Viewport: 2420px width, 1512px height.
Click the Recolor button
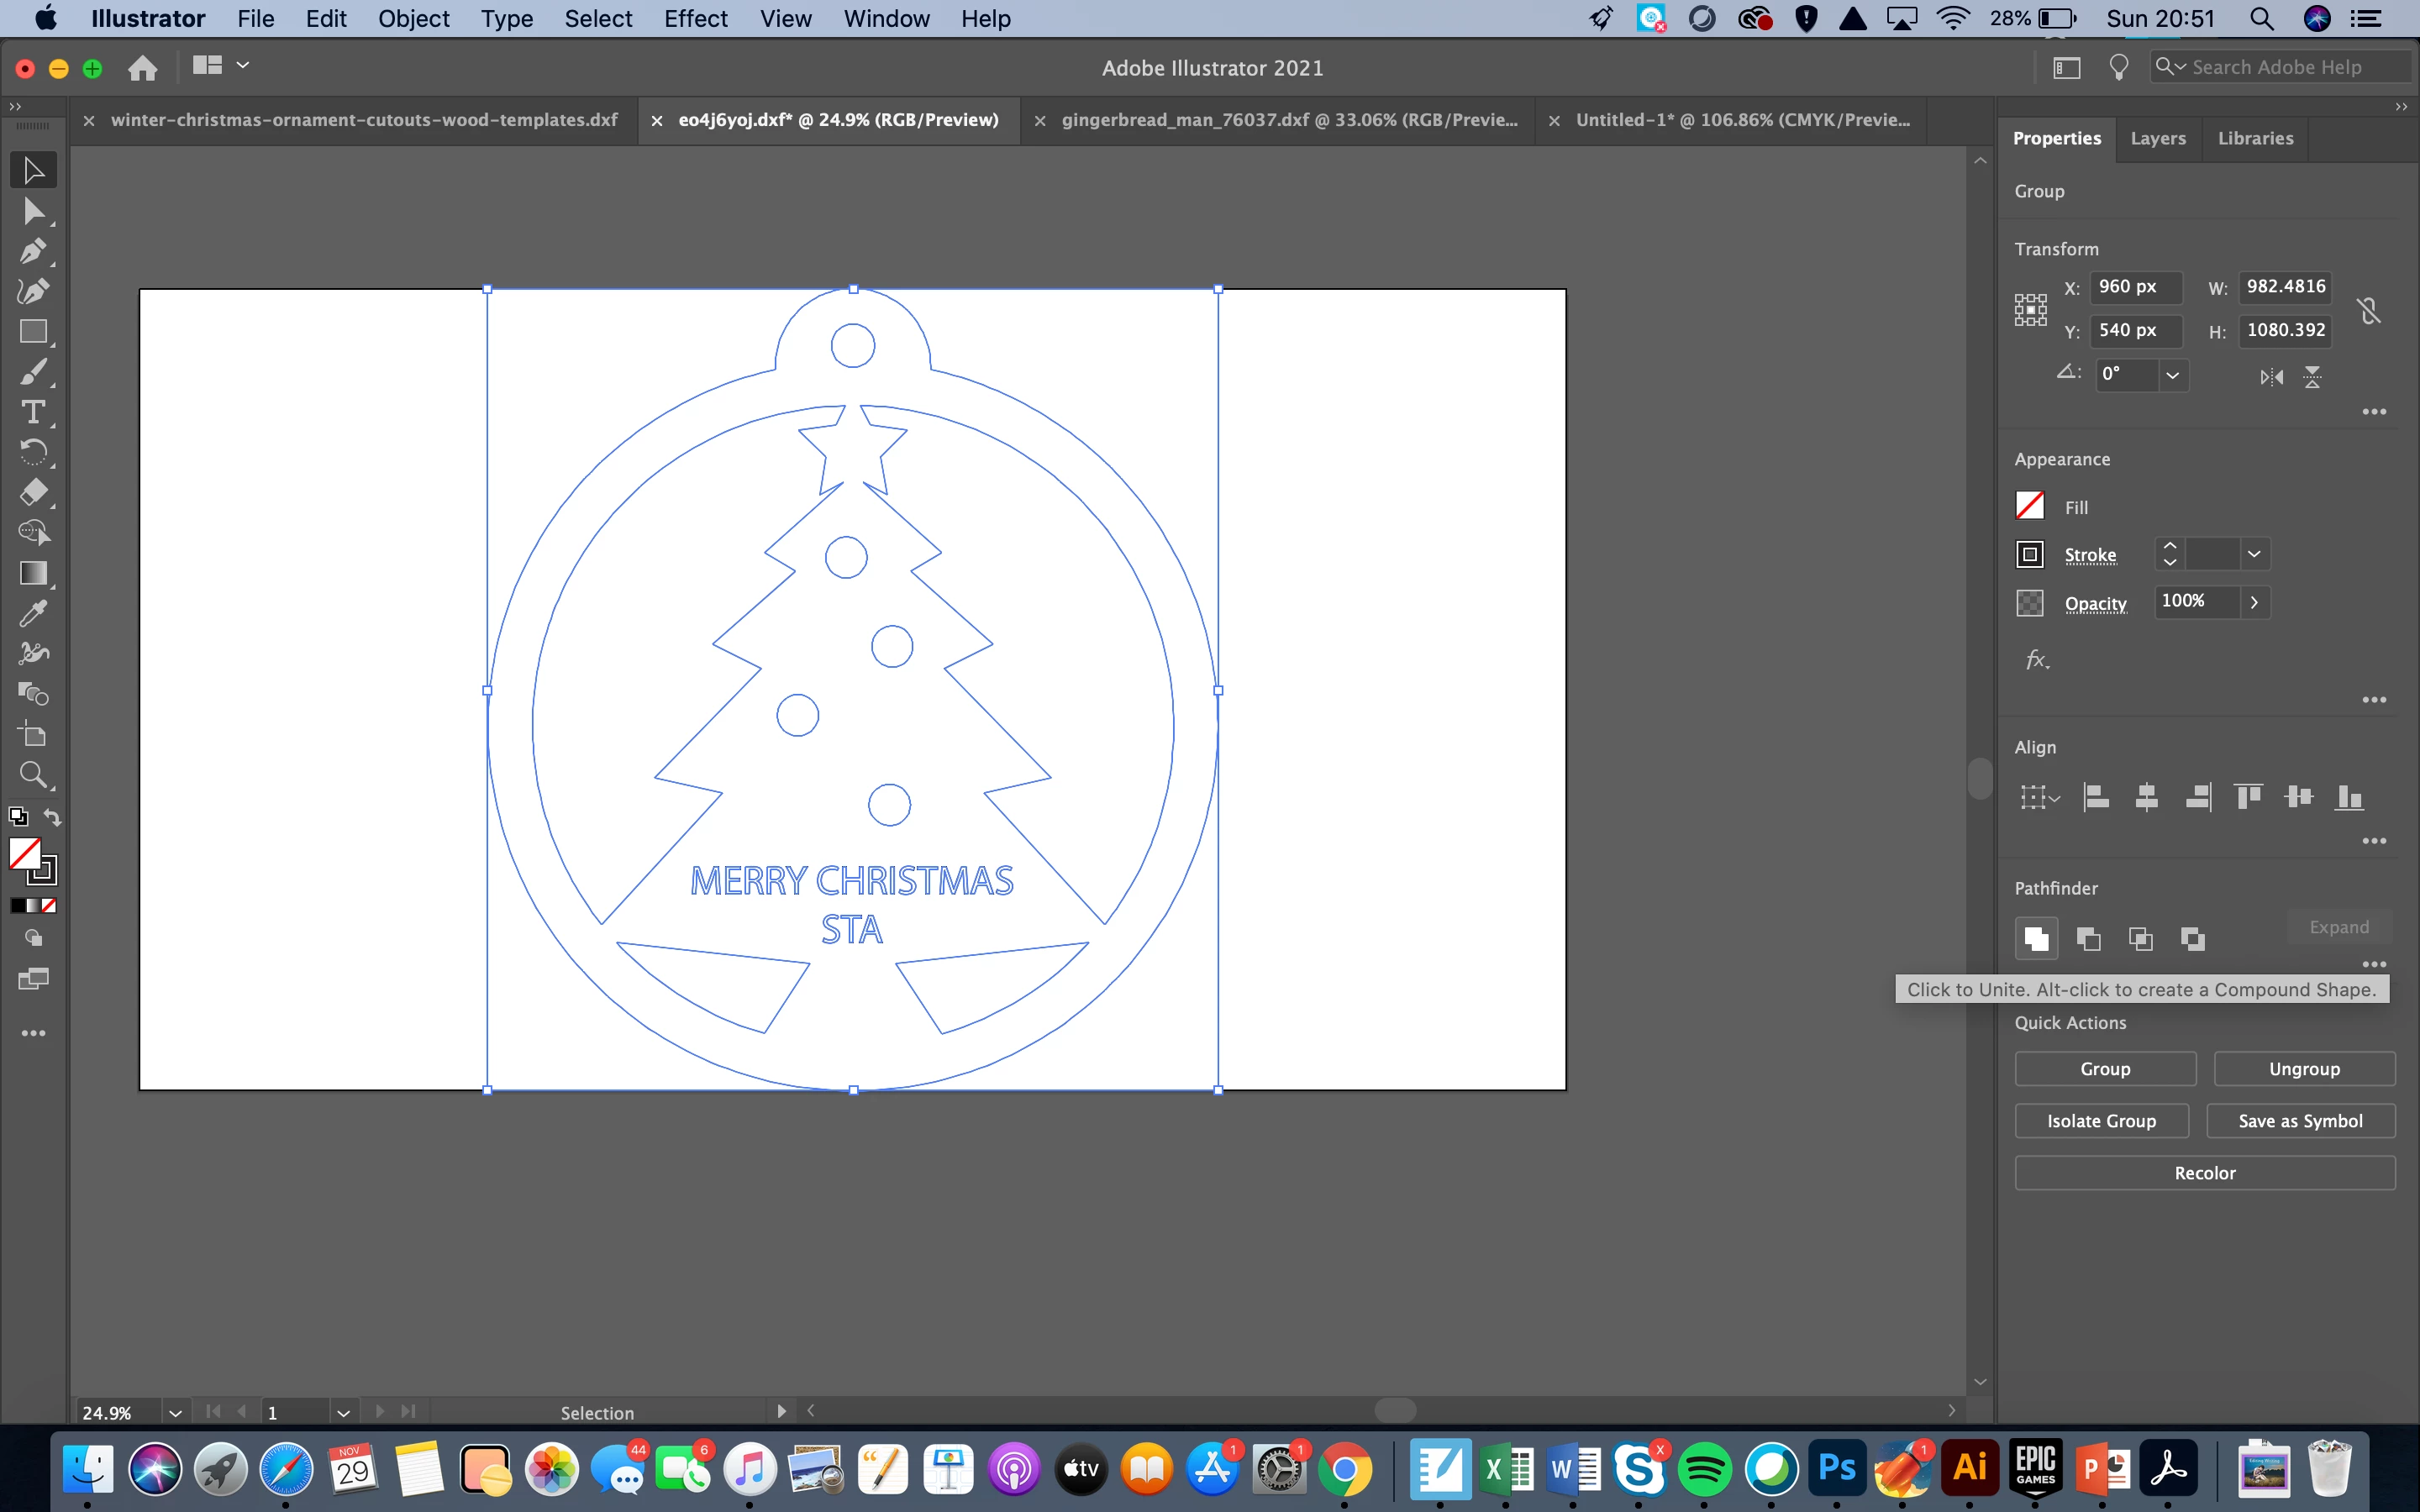pos(2204,1173)
